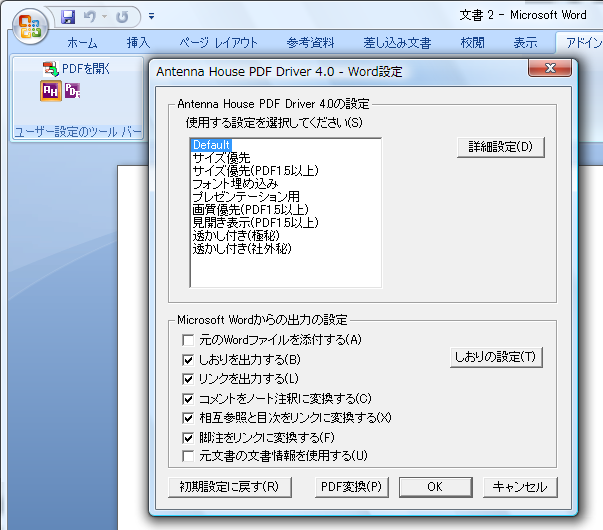The width and height of the screenshot is (603, 530).
Task: Toggle リンクを出力する checkbox
Action: 188,379
